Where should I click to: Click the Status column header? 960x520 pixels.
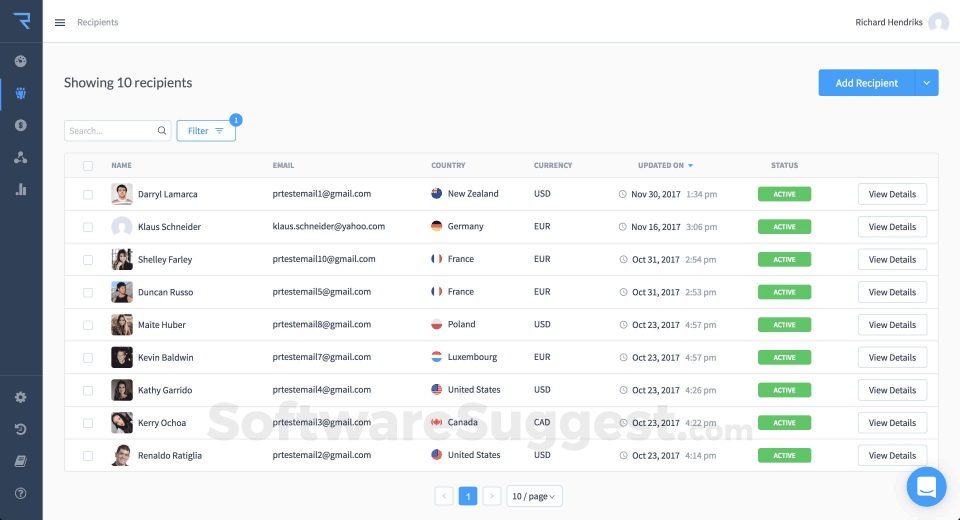click(x=784, y=165)
